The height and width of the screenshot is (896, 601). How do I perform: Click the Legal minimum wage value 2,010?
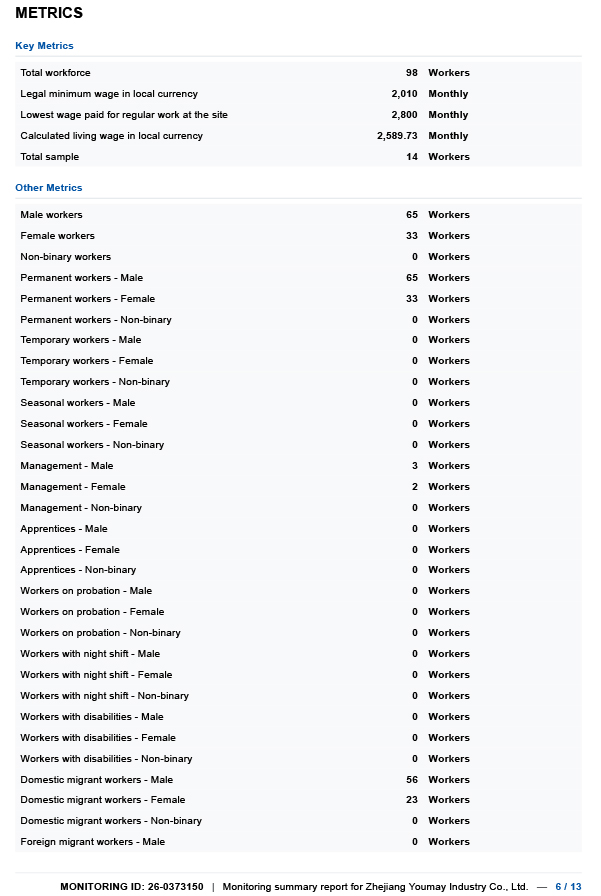[404, 94]
